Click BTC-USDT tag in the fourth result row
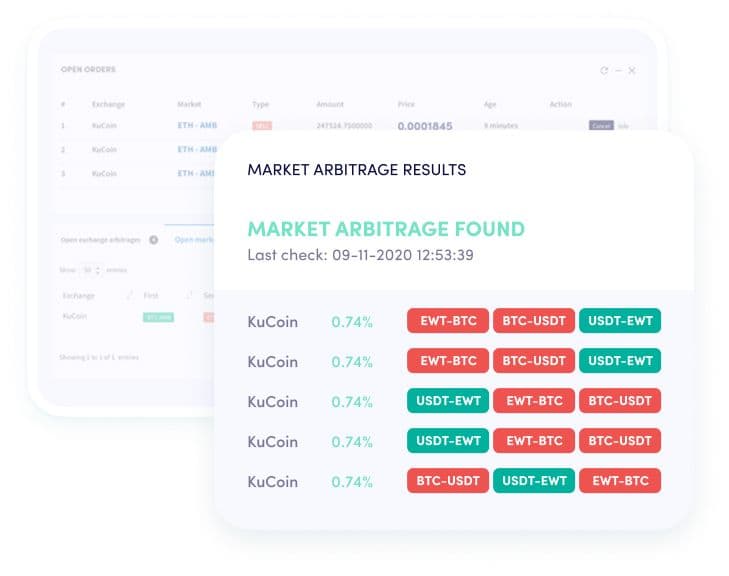The image size is (729, 576). (620, 441)
